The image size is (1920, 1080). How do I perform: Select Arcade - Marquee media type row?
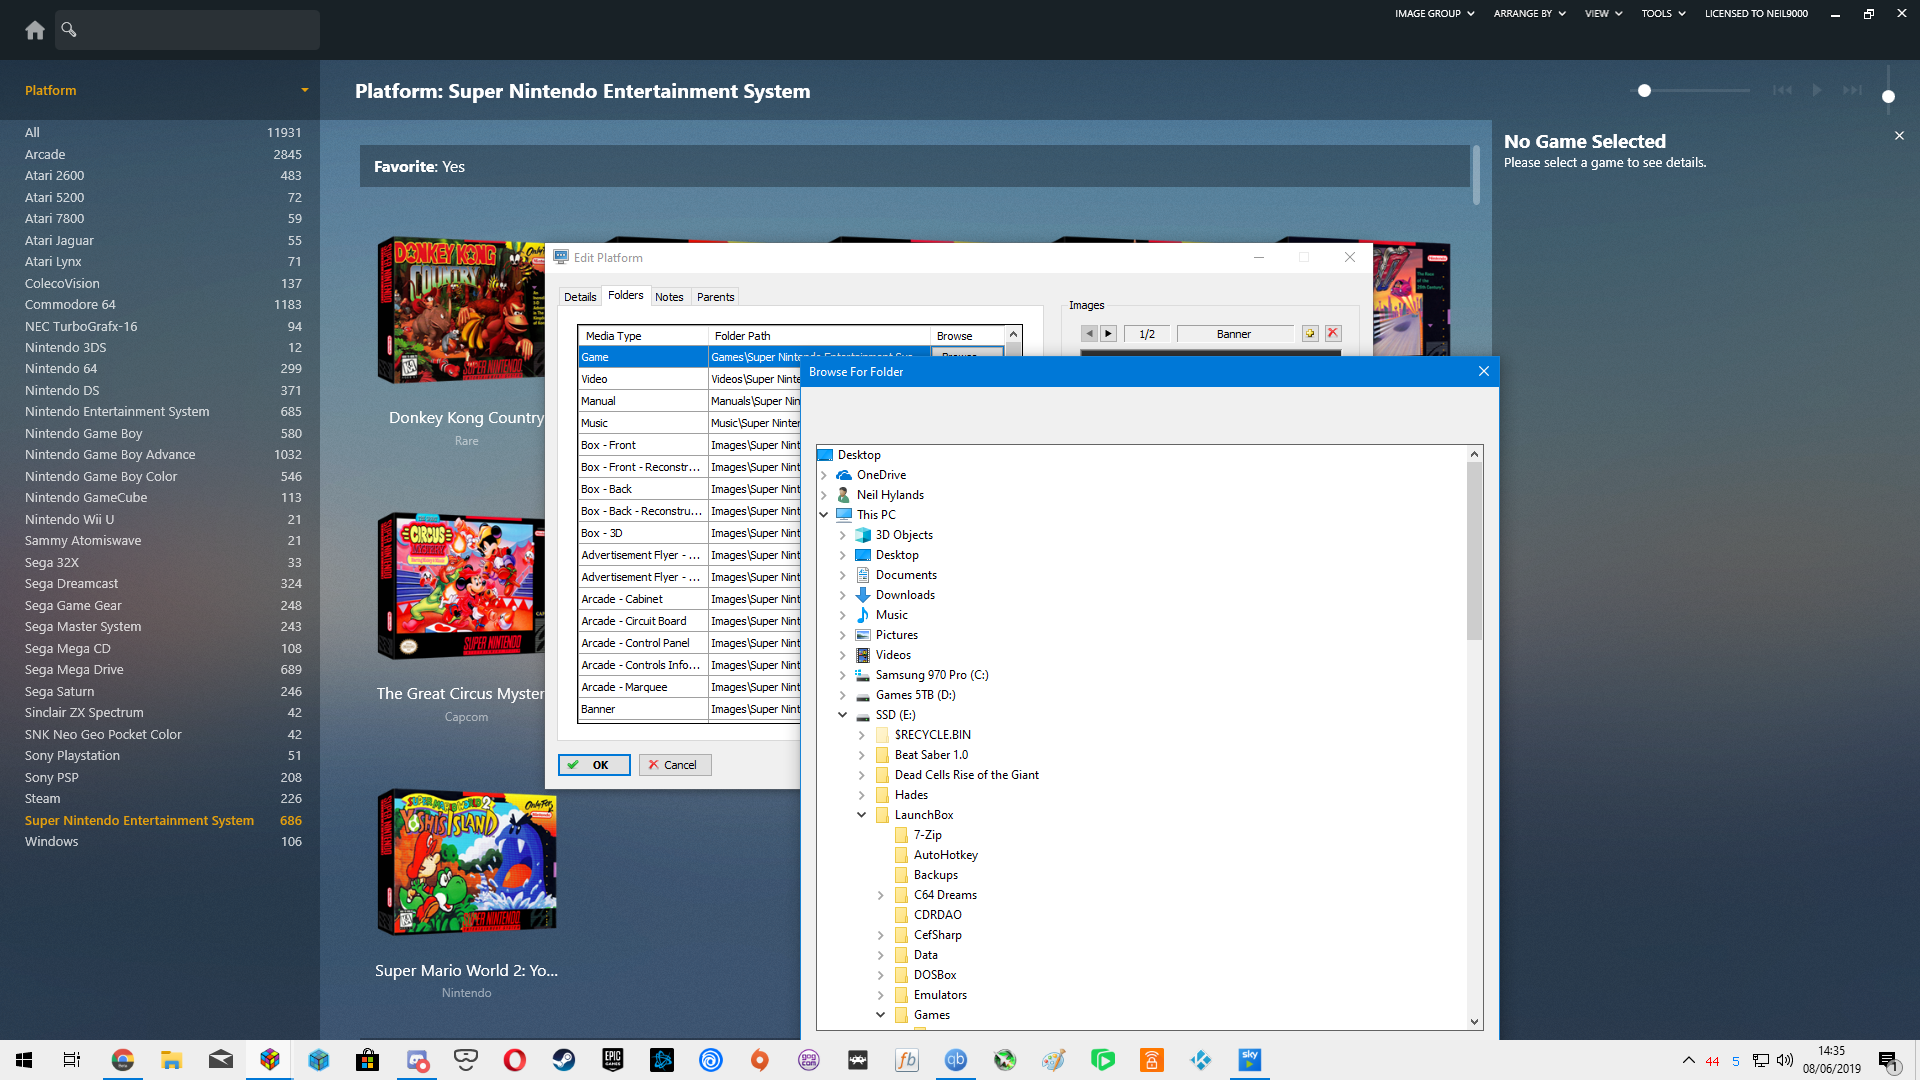click(x=643, y=687)
